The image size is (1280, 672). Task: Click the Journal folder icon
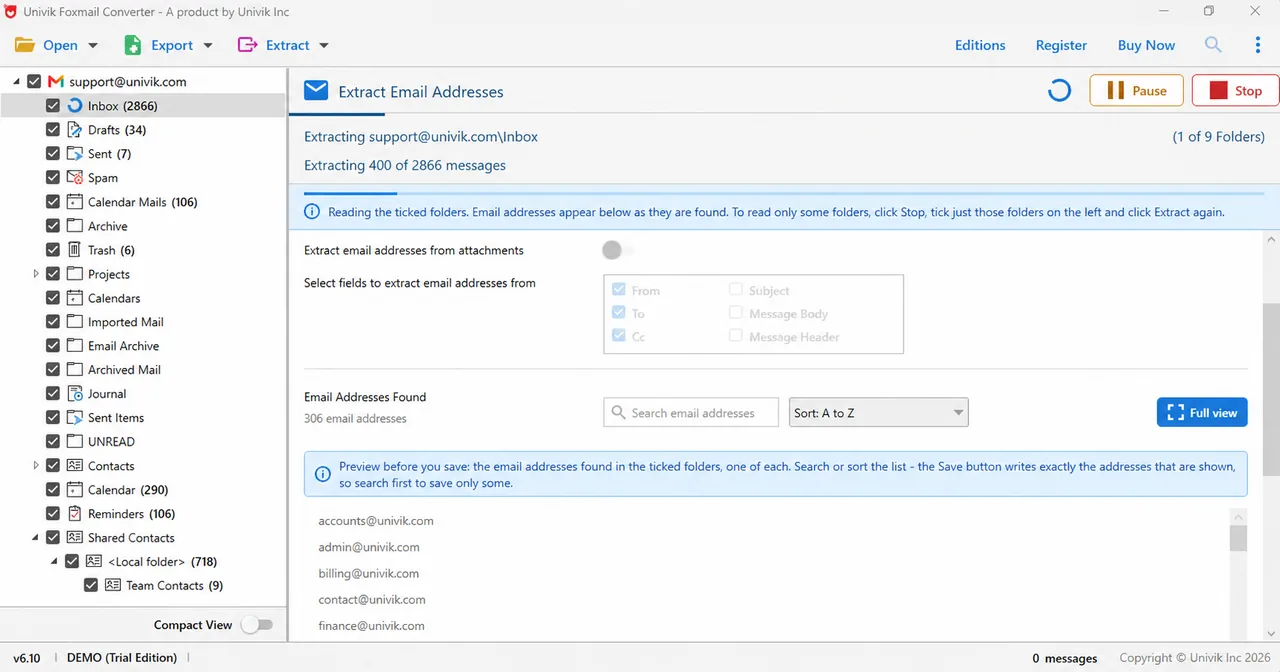coord(75,394)
